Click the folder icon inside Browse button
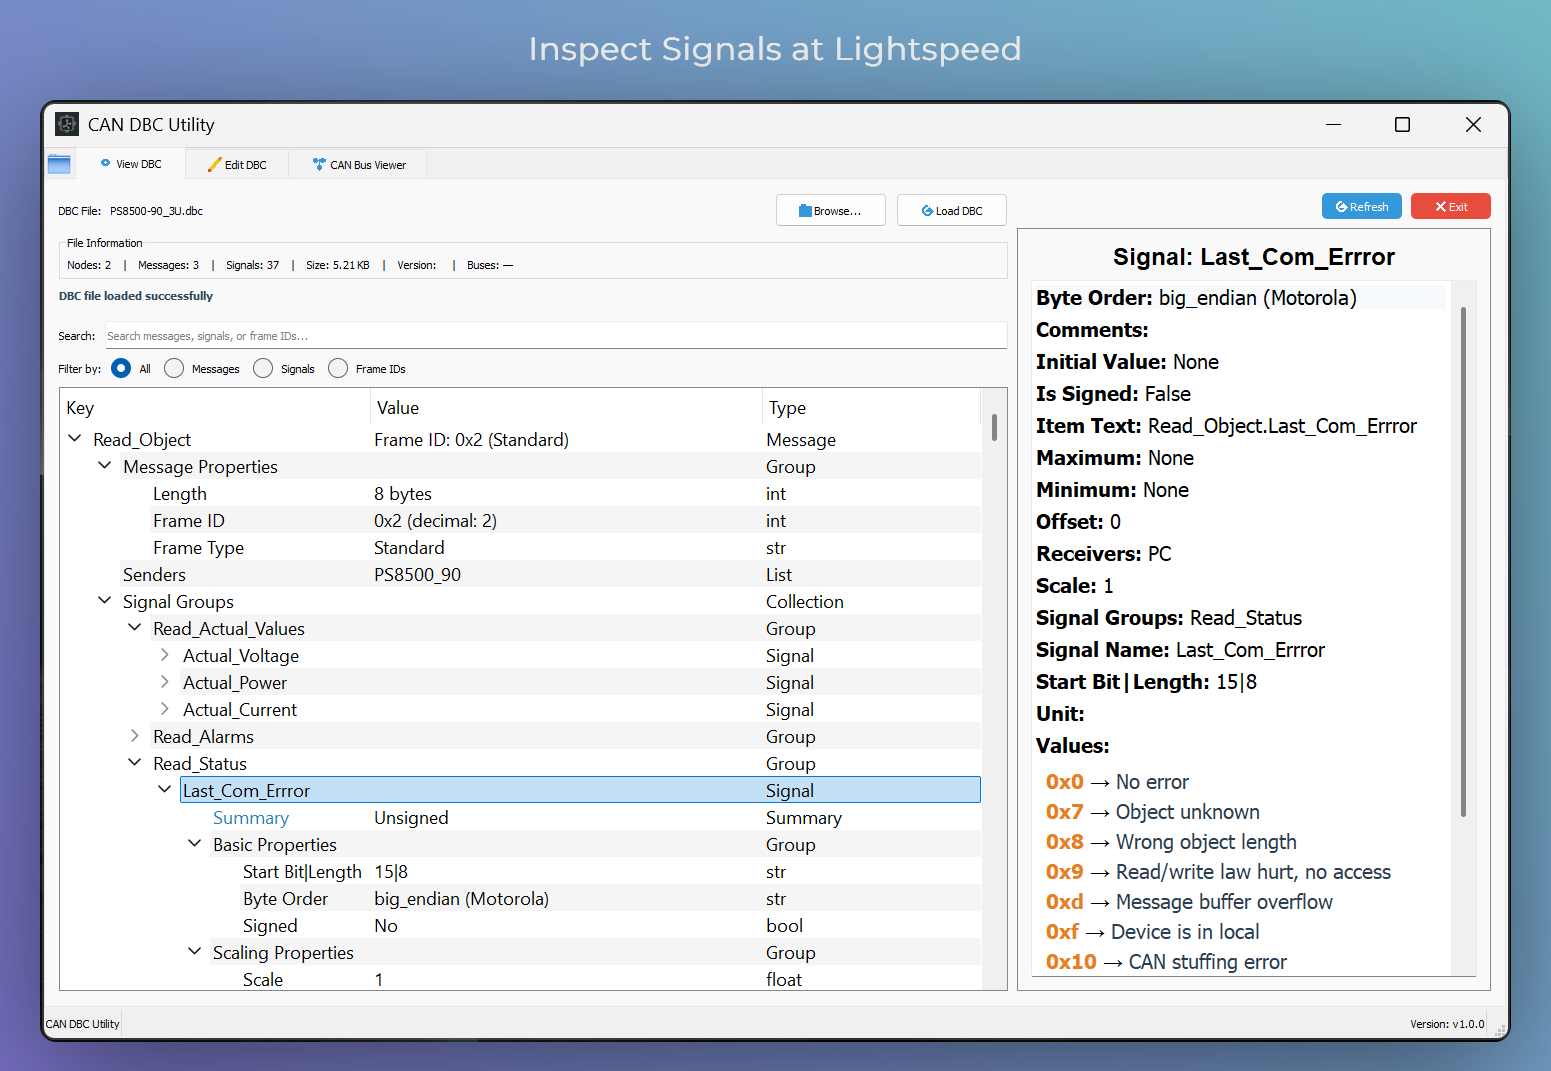The width and height of the screenshot is (1551, 1071). [x=807, y=210]
